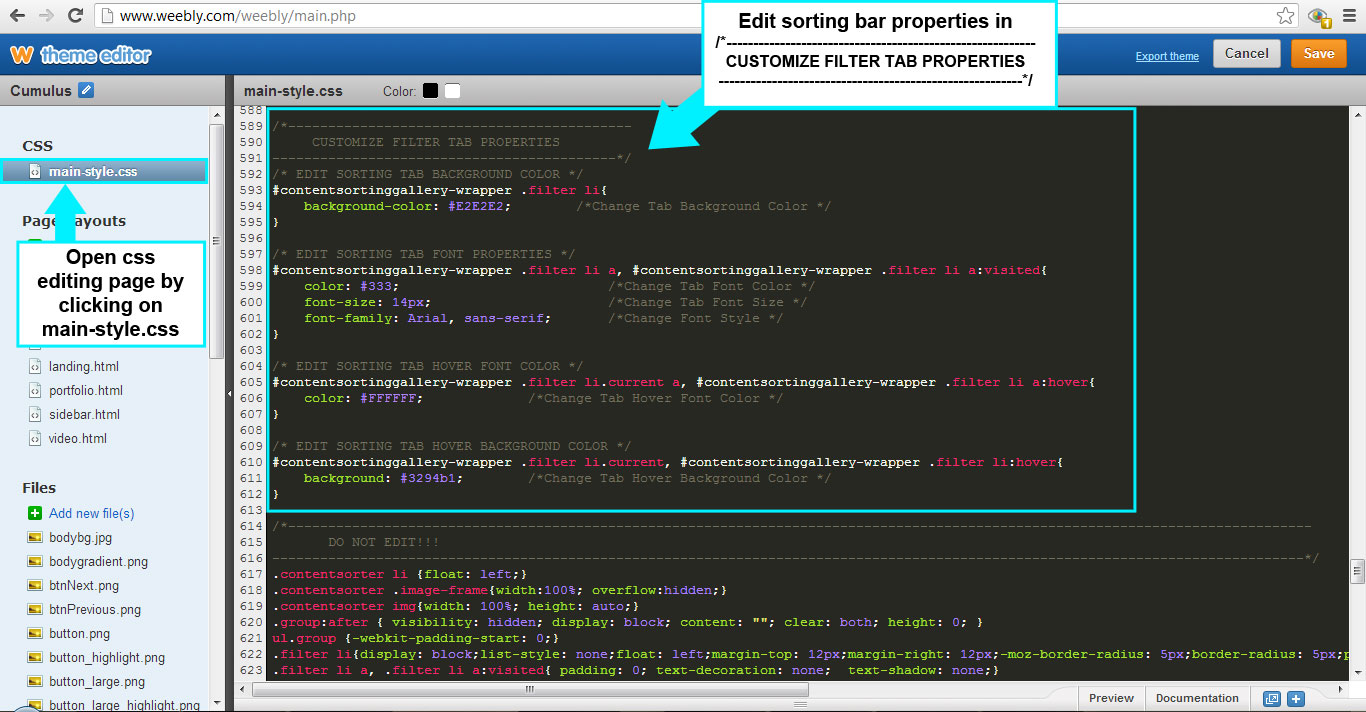Open the Documentation tab at bottom
Image resolution: width=1366 pixels, height=712 pixels.
(1197, 698)
